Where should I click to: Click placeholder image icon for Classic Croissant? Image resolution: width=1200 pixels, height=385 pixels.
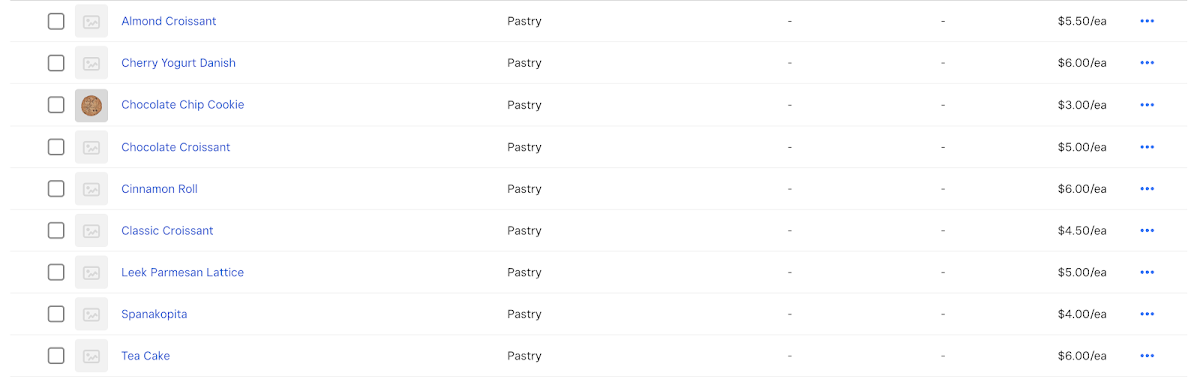[x=91, y=231]
